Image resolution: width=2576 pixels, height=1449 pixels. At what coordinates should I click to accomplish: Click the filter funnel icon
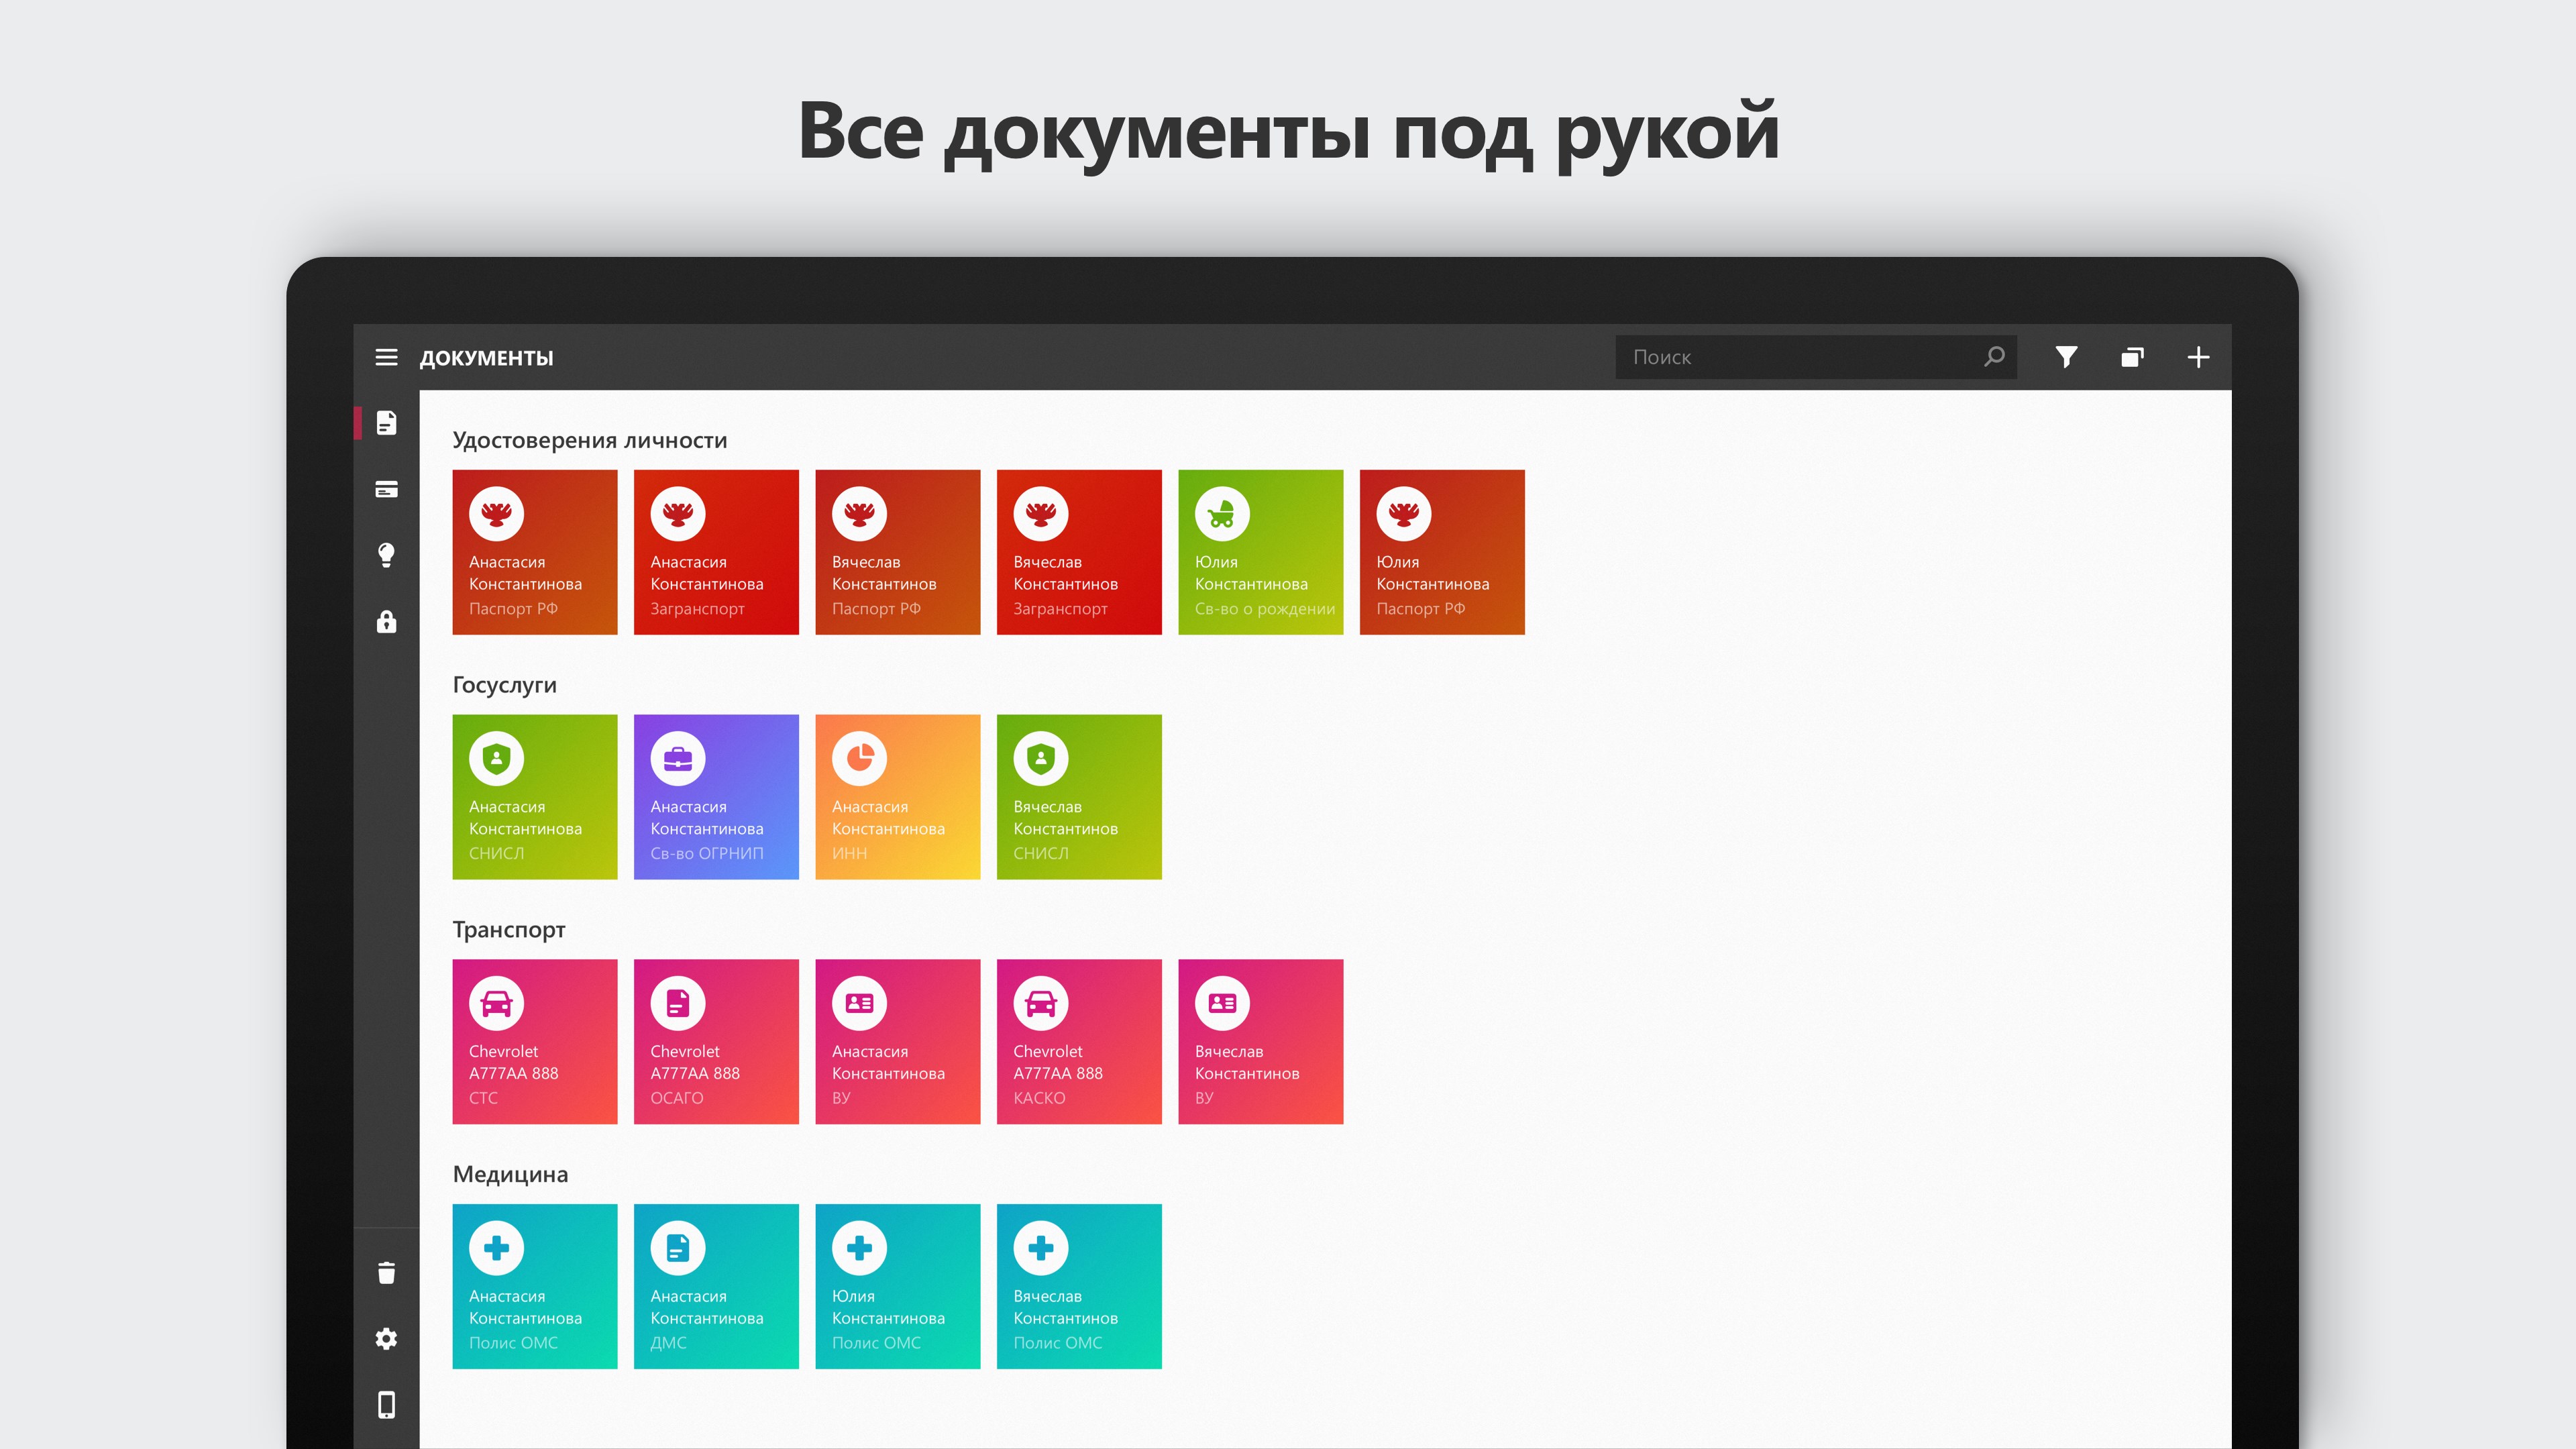point(2066,357)
